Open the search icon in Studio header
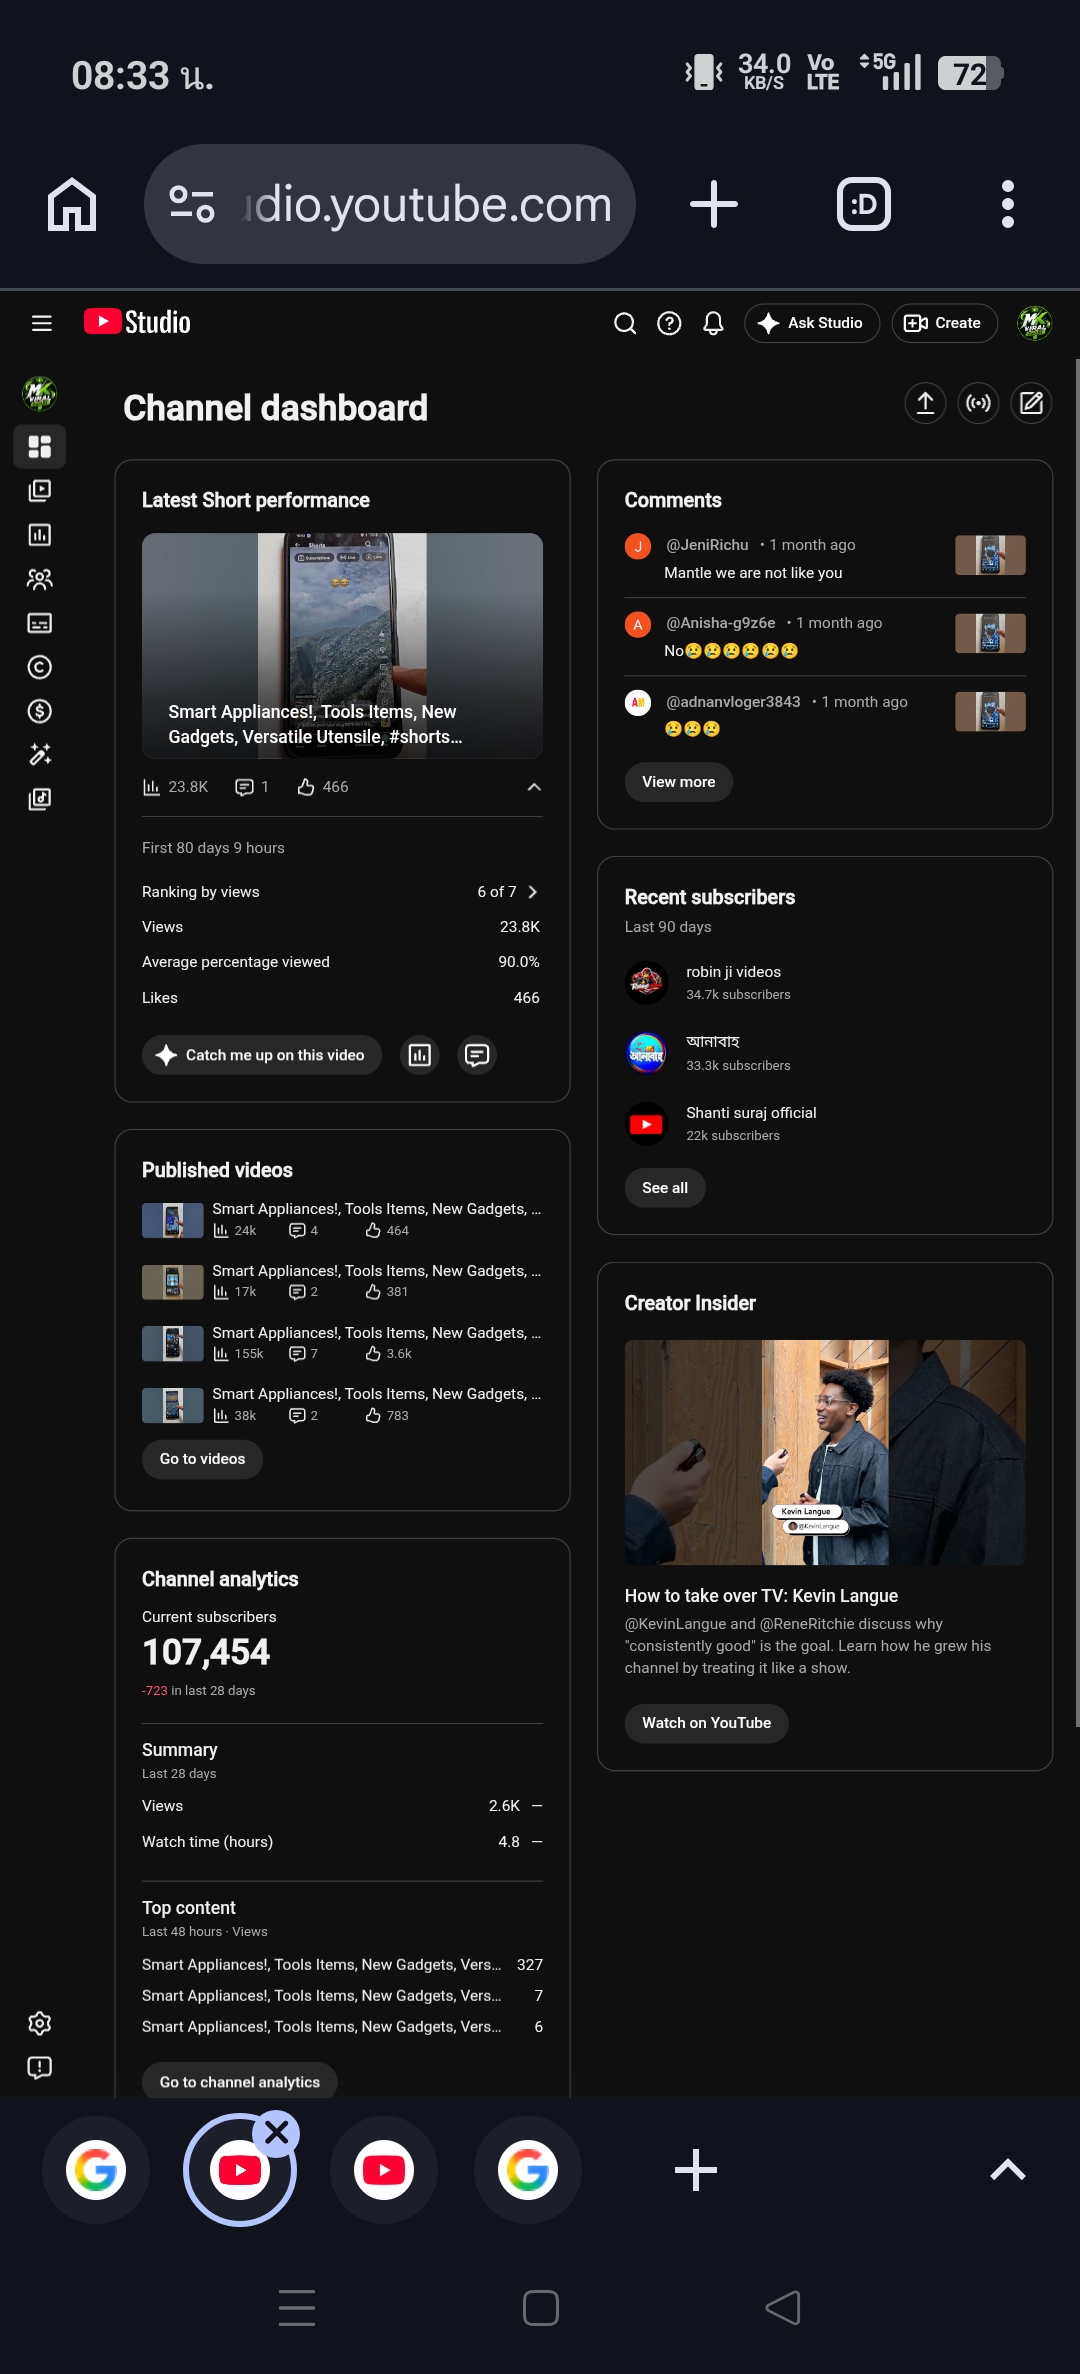This screenshot has width=1080, height=2374. coord(625,323)
